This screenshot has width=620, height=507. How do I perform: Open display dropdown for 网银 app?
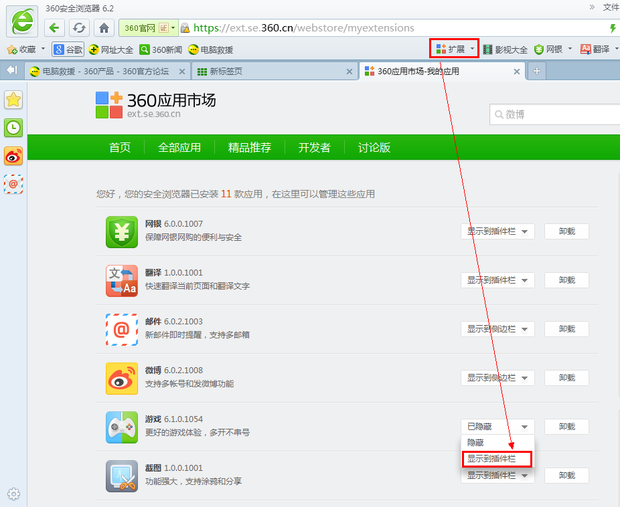(497, 231)
